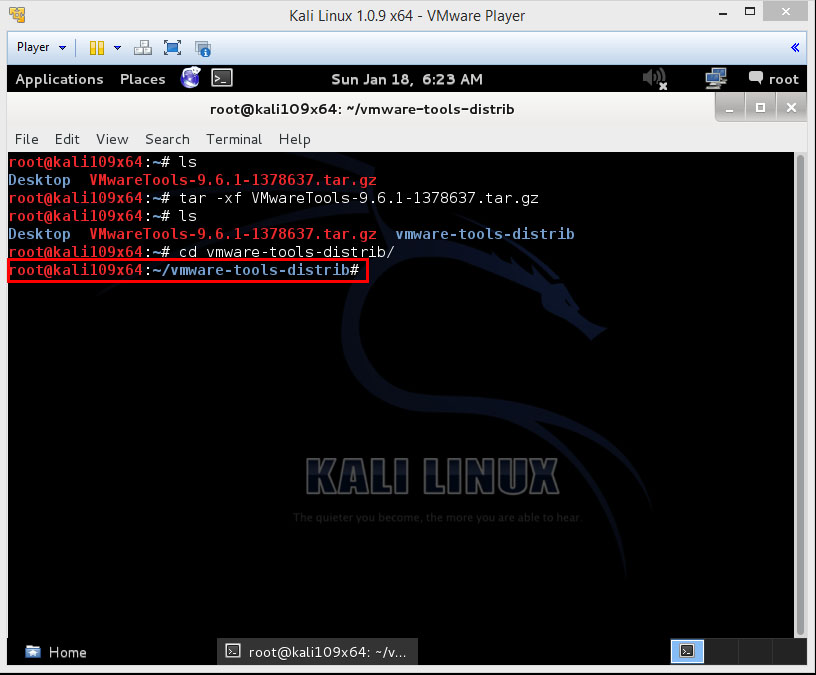This screenshot has height=675, width=816.
Task: Maximize the terminal window
Action: pyautogui.click(x=760, y=108)
